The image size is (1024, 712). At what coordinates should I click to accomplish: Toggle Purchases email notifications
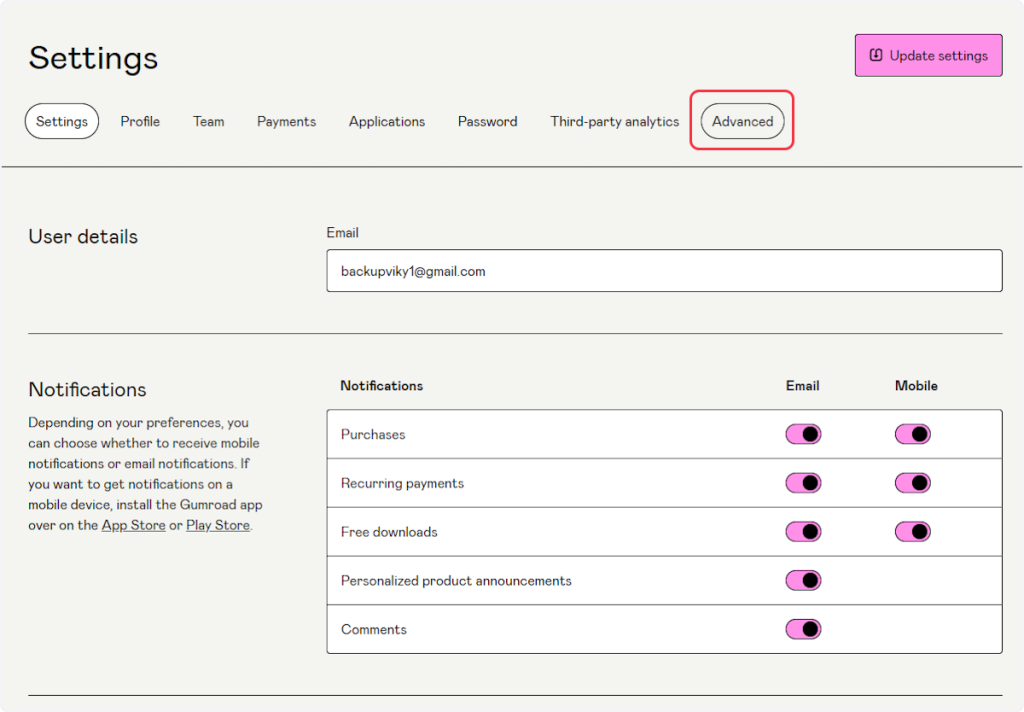coord(803,434)
